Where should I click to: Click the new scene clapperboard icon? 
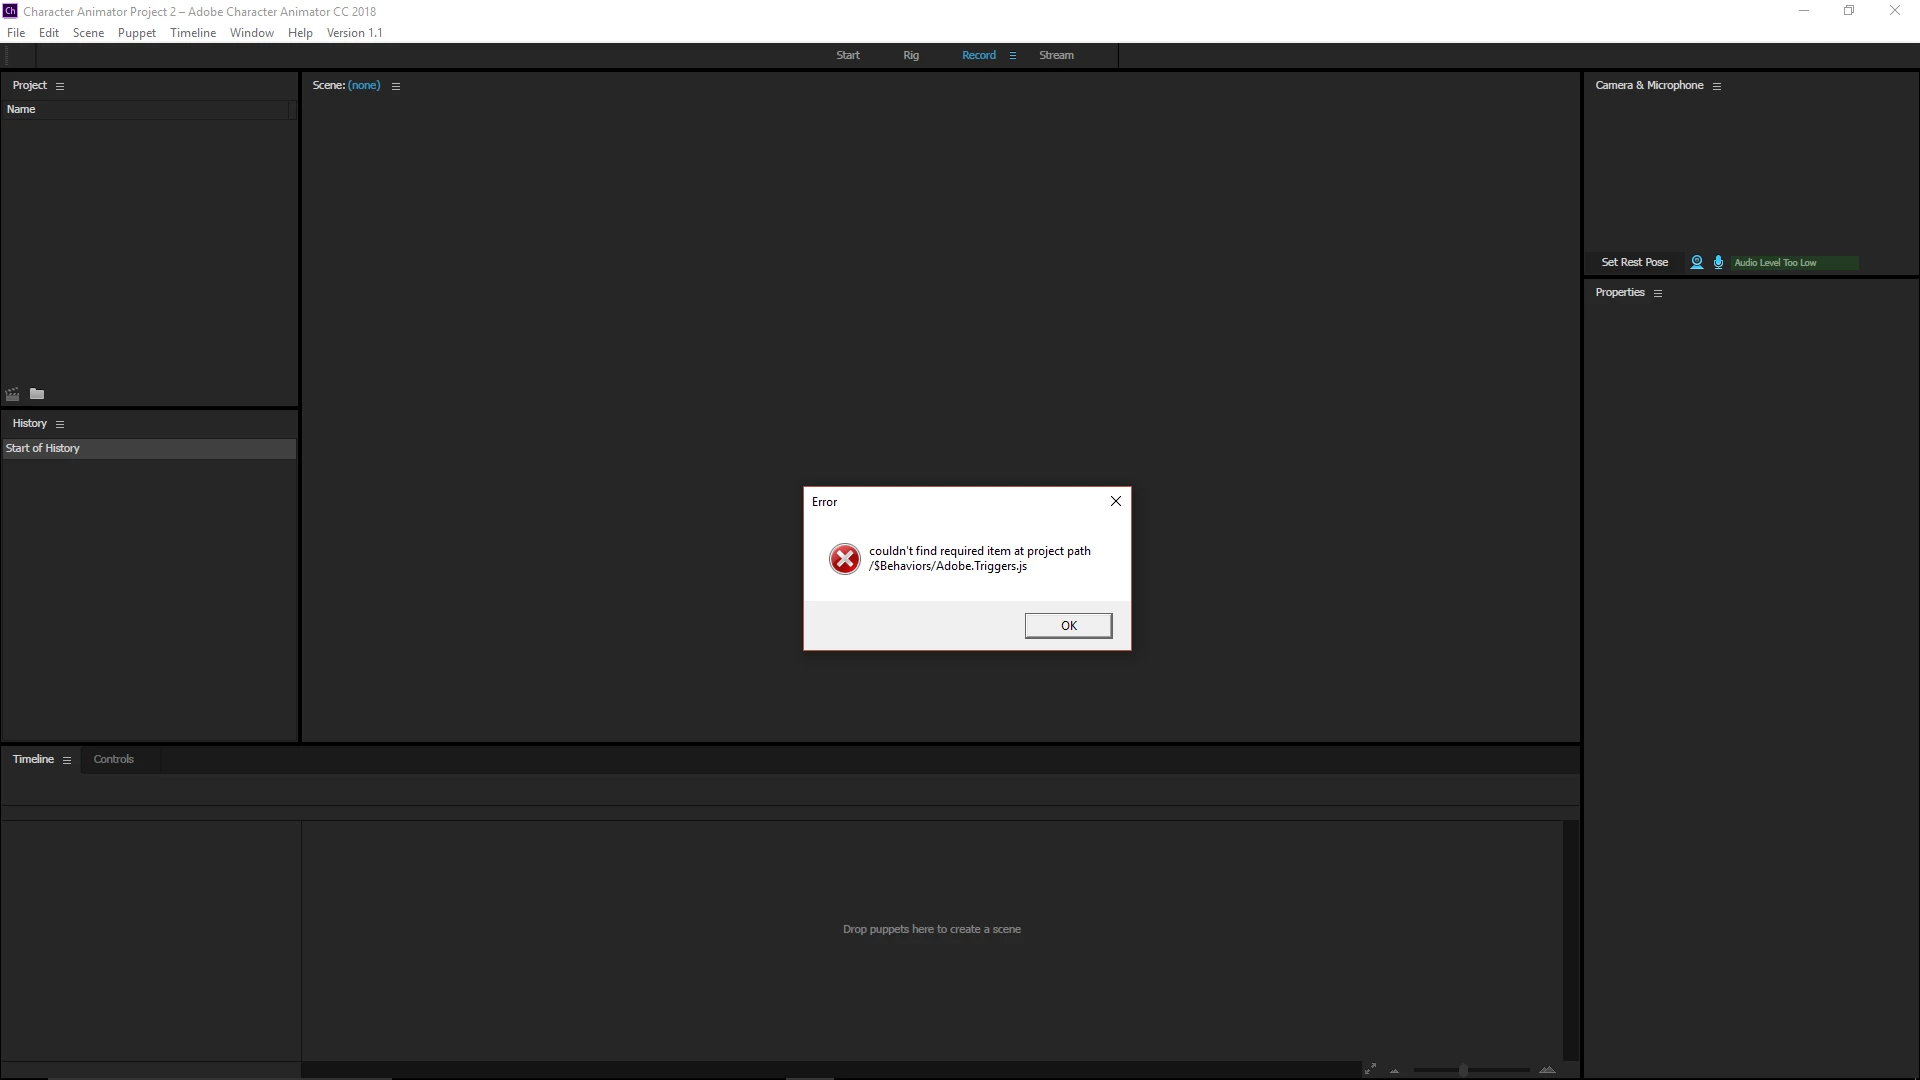click(13, 394)
